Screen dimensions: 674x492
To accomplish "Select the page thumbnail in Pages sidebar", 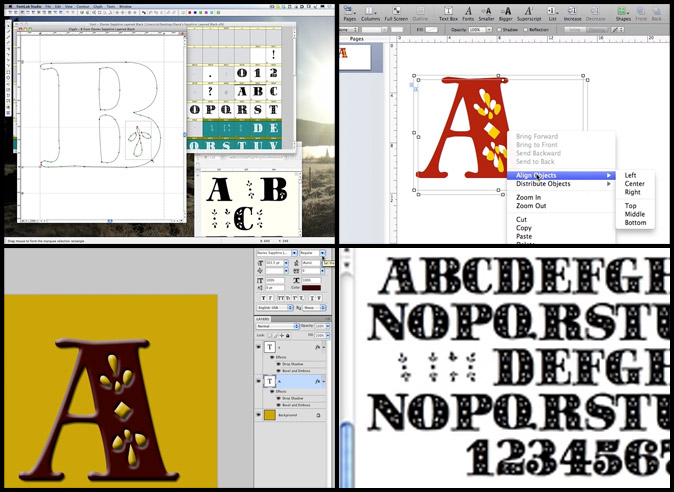I will coord(362,58).
